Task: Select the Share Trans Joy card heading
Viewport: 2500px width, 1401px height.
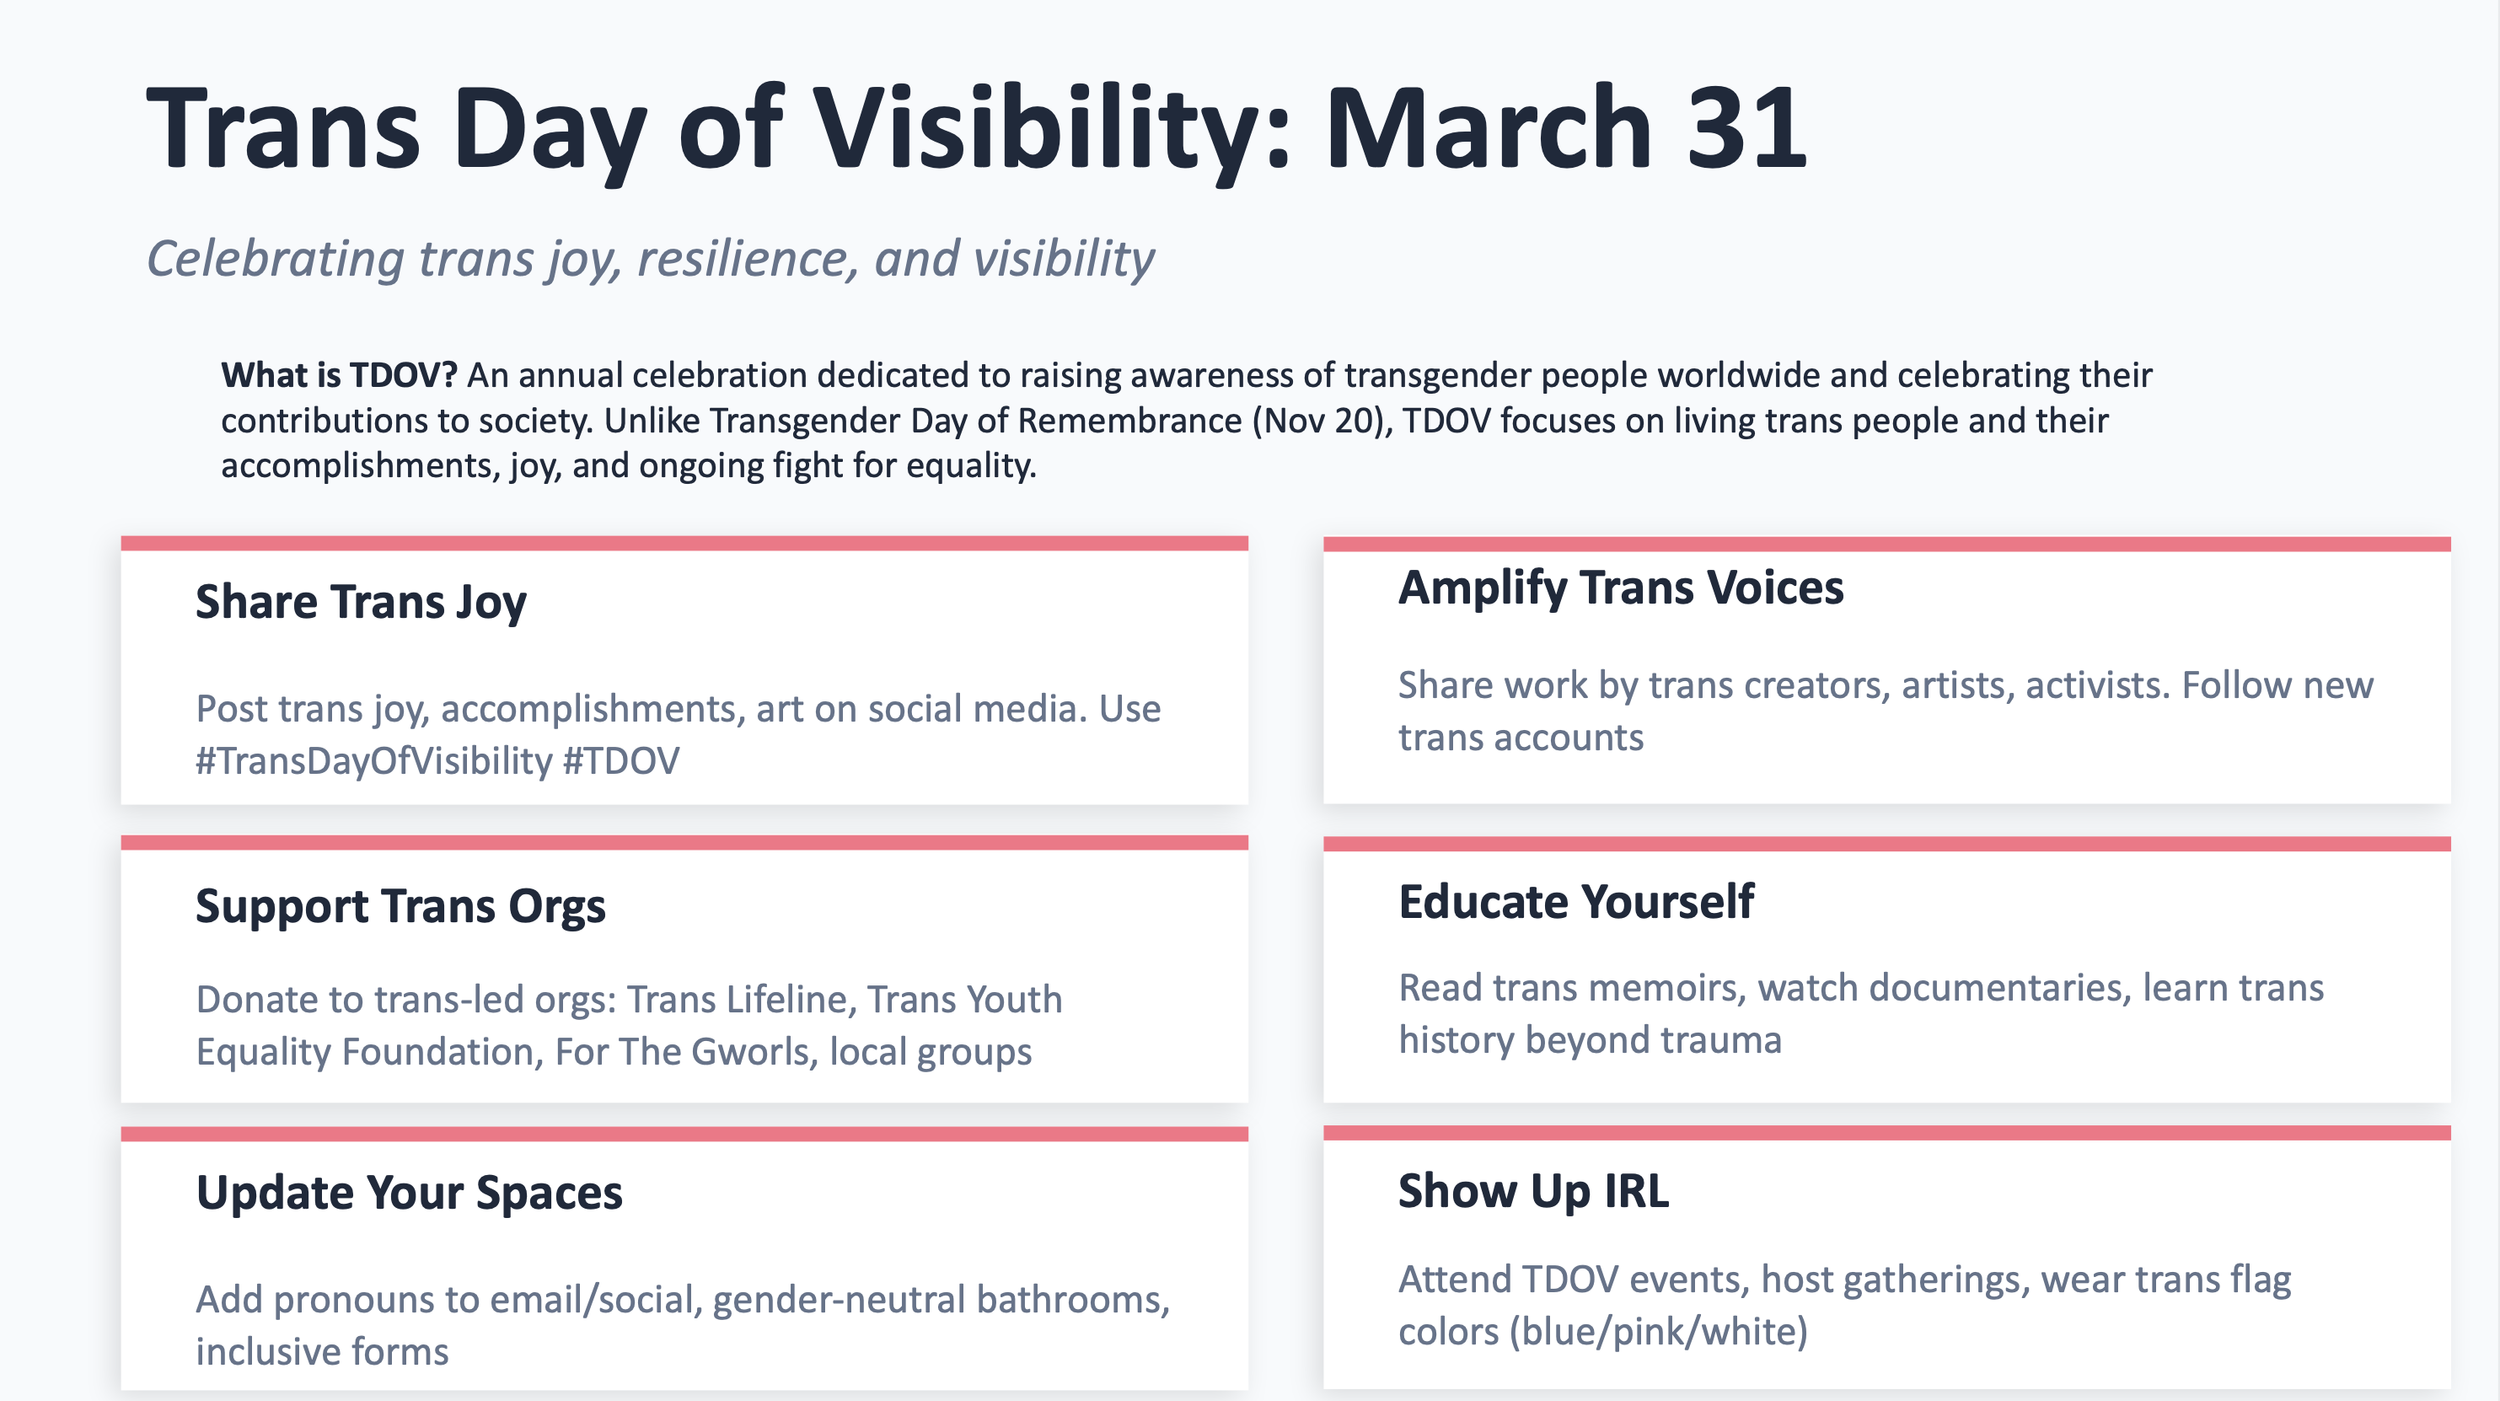Action: pyautogui.click(x=360, y=603)
